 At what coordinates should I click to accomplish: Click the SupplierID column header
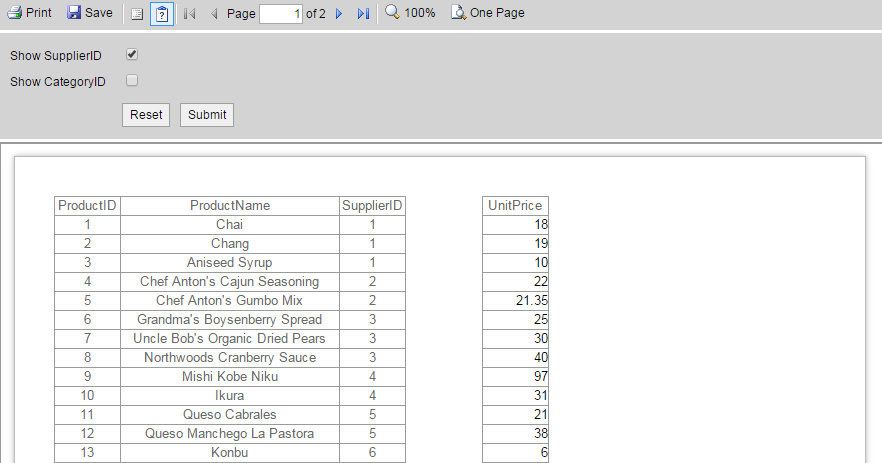(x=372, y=206)
